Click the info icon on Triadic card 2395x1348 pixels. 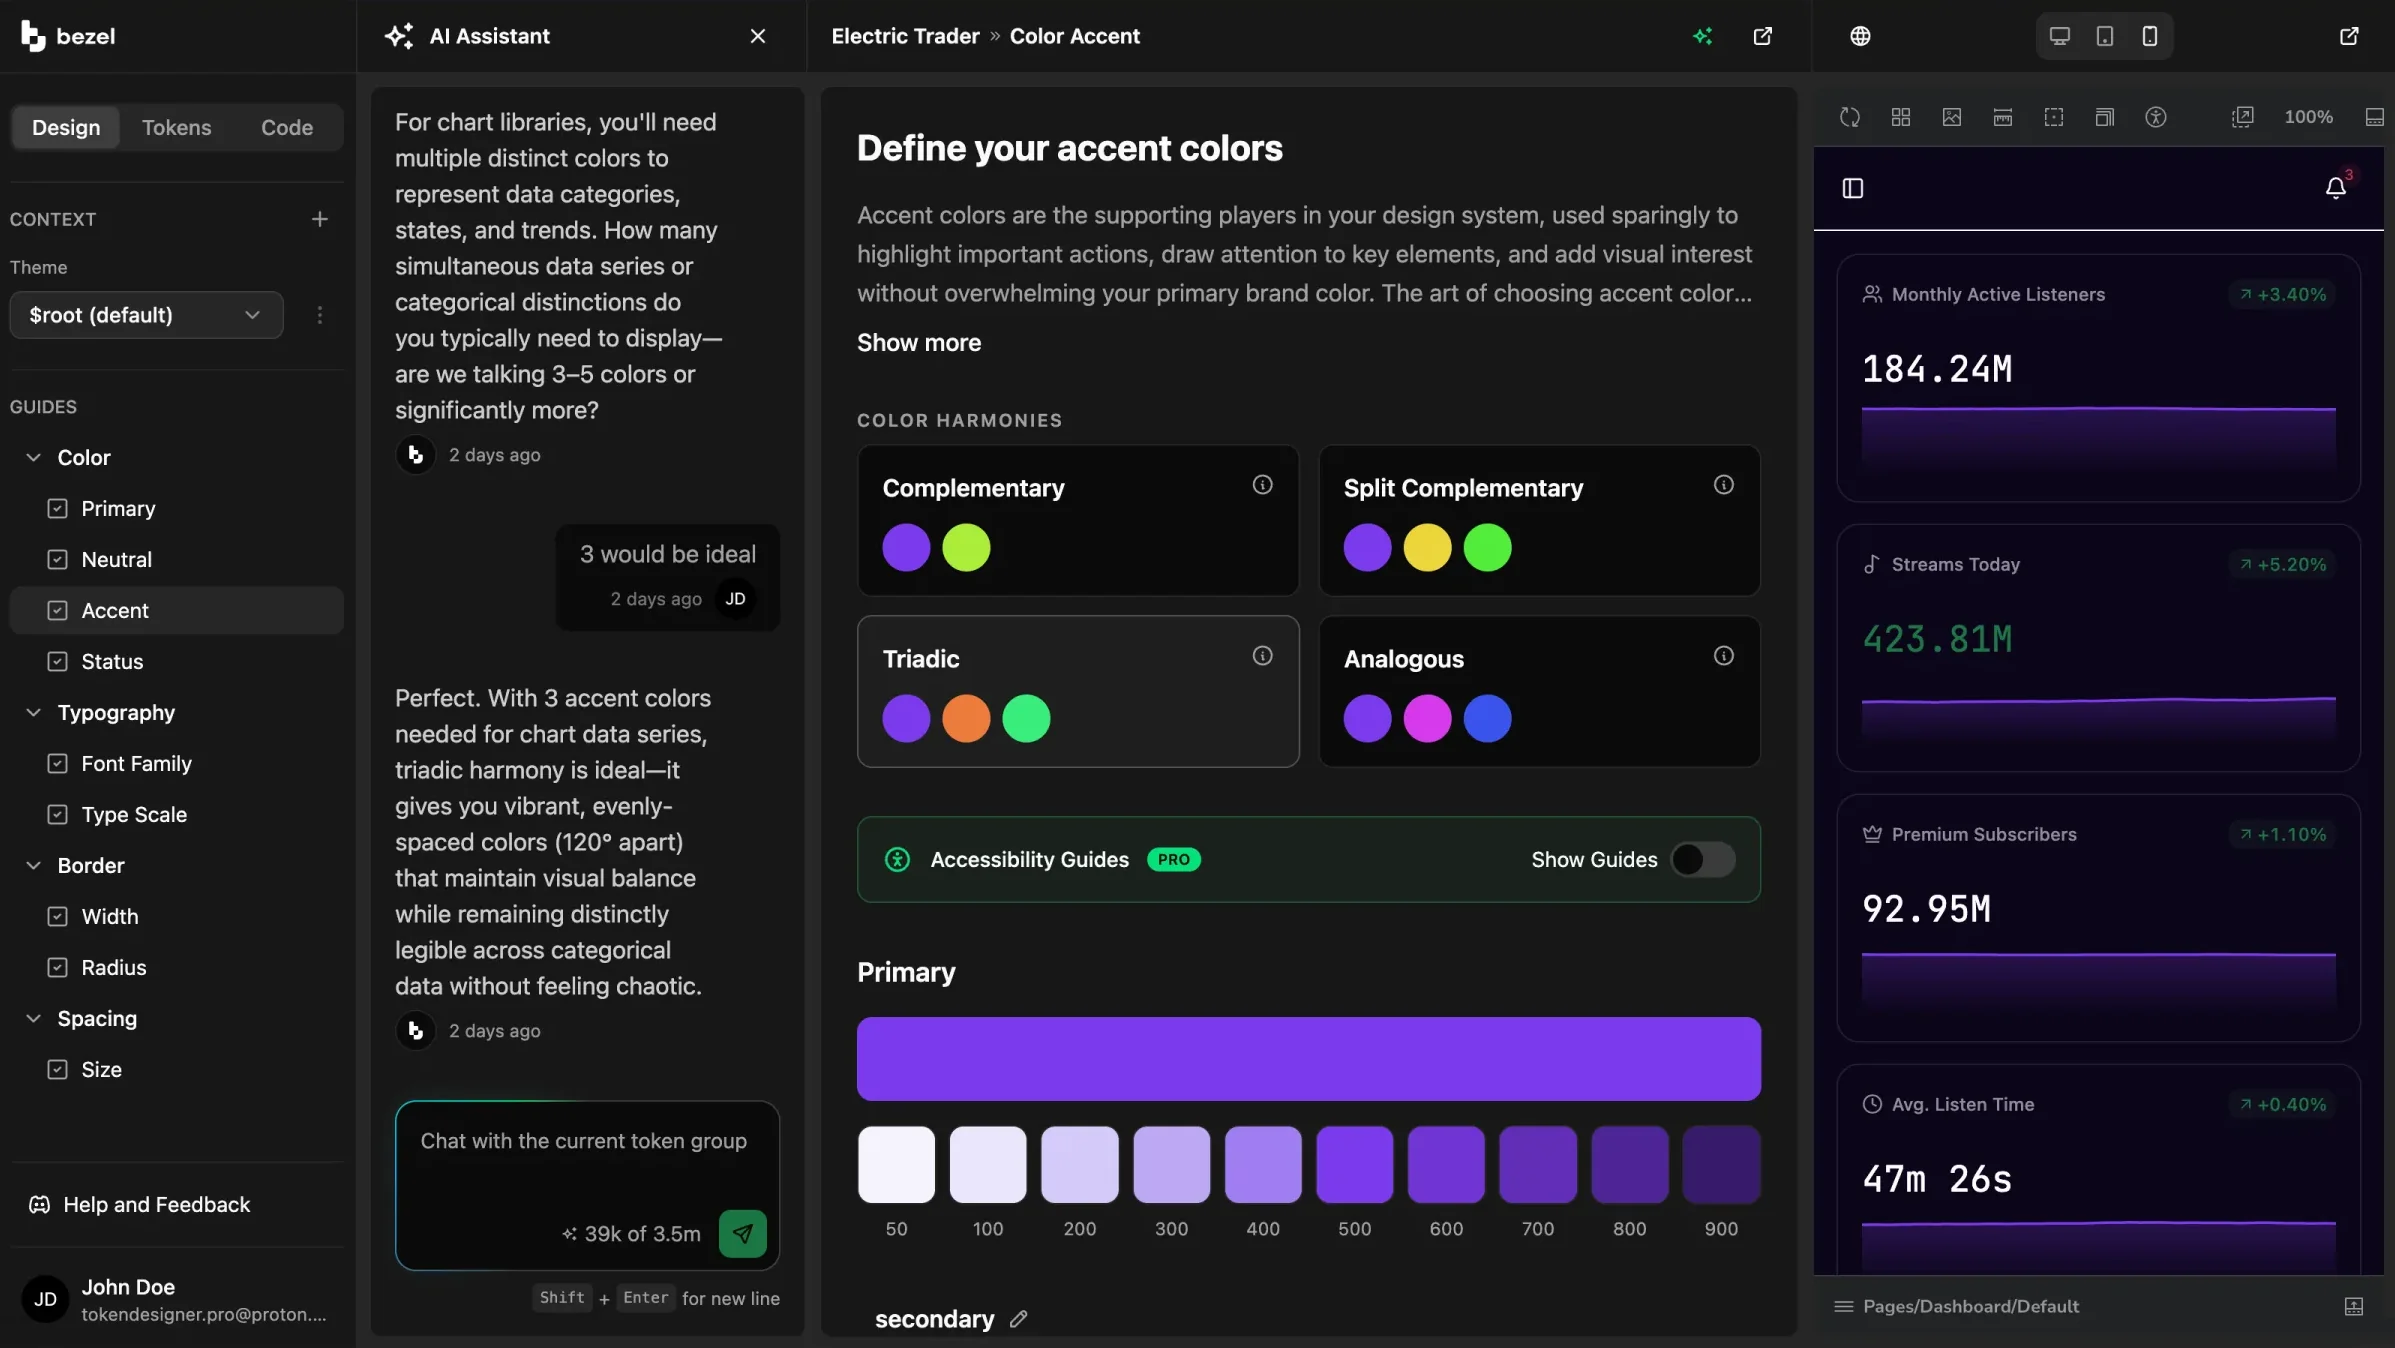[x=1263, y=656]
